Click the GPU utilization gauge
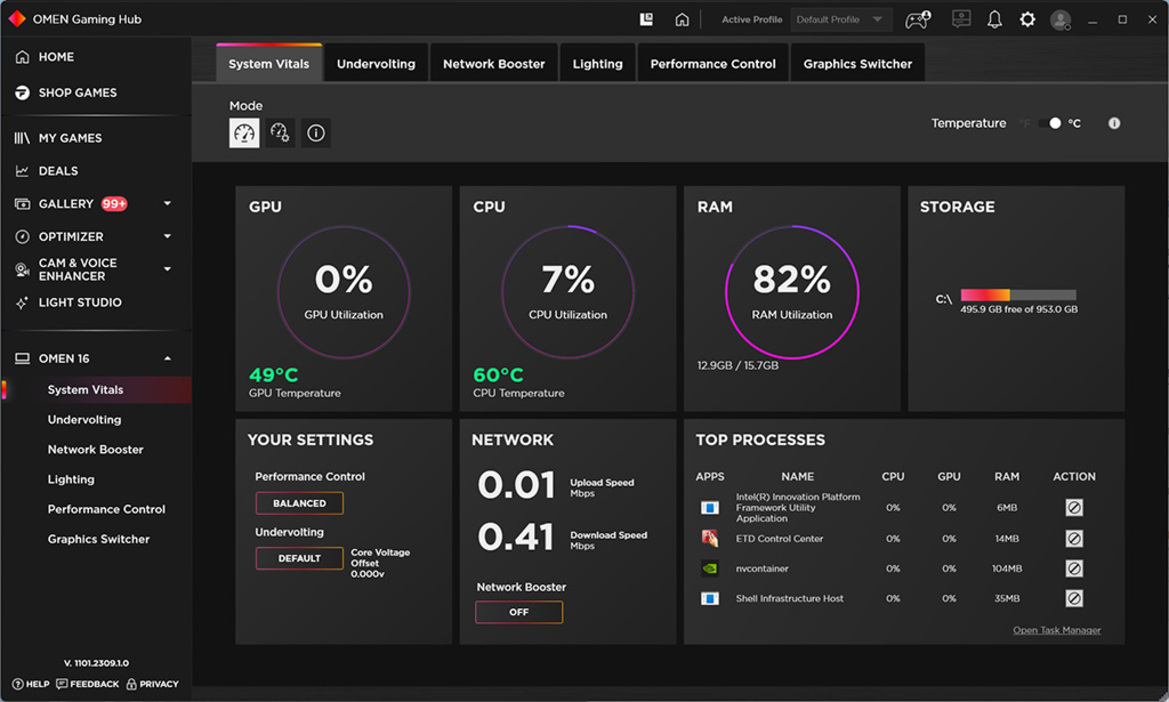1169x702 pixels. (344, 292)
